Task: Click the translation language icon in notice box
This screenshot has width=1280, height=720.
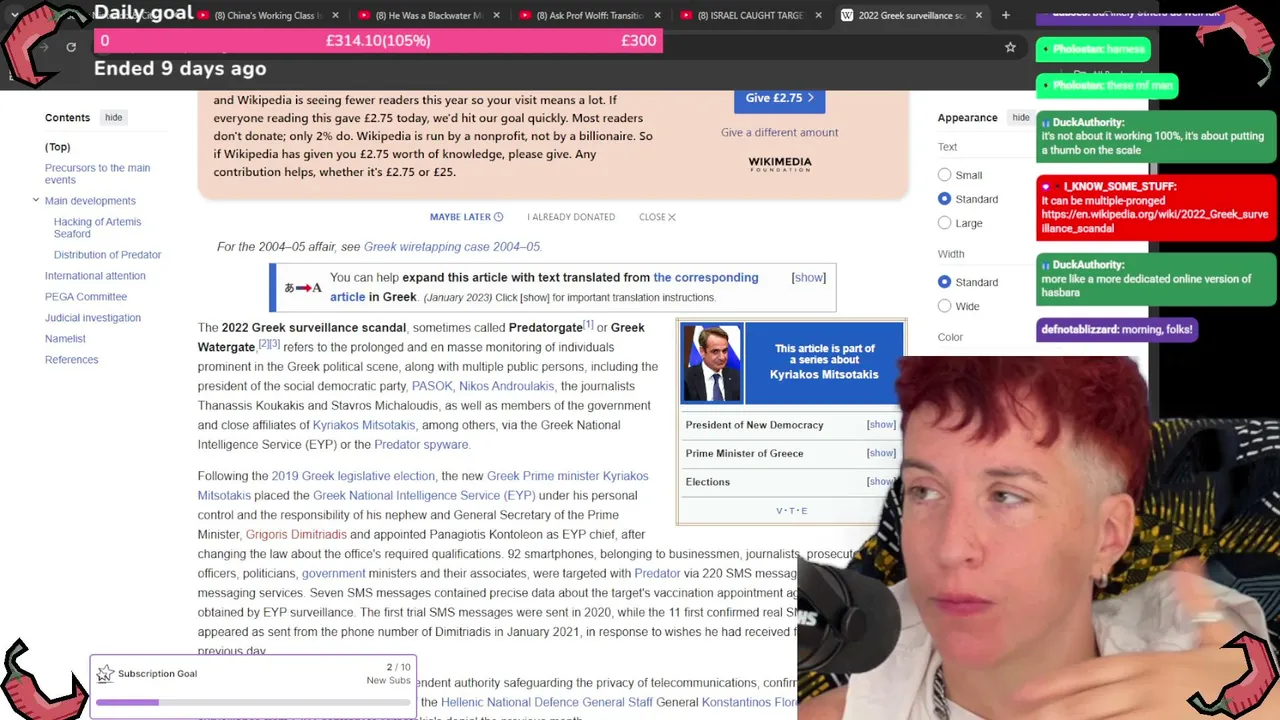Action: (303, 288)
